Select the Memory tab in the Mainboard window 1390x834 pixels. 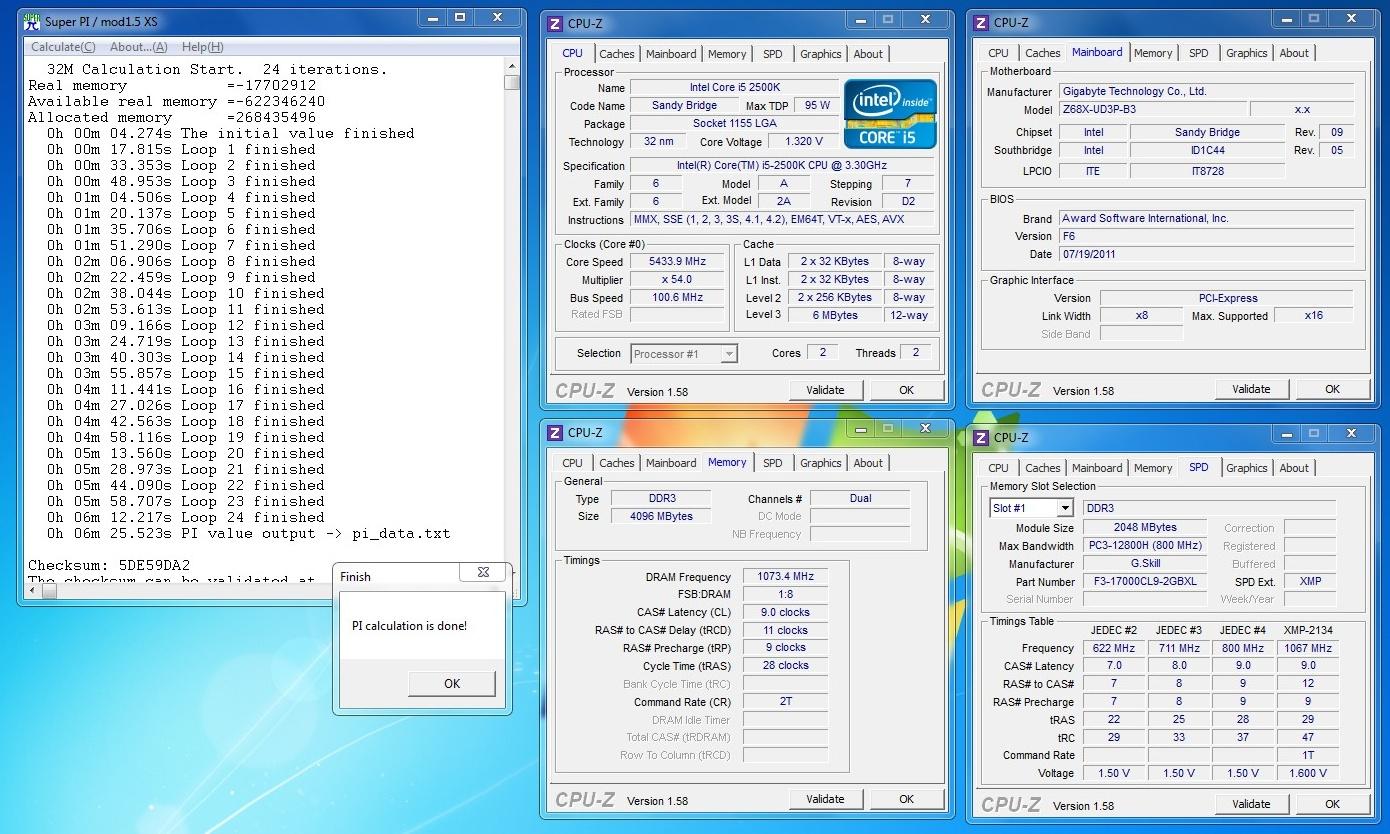[x=1153, y=53]
